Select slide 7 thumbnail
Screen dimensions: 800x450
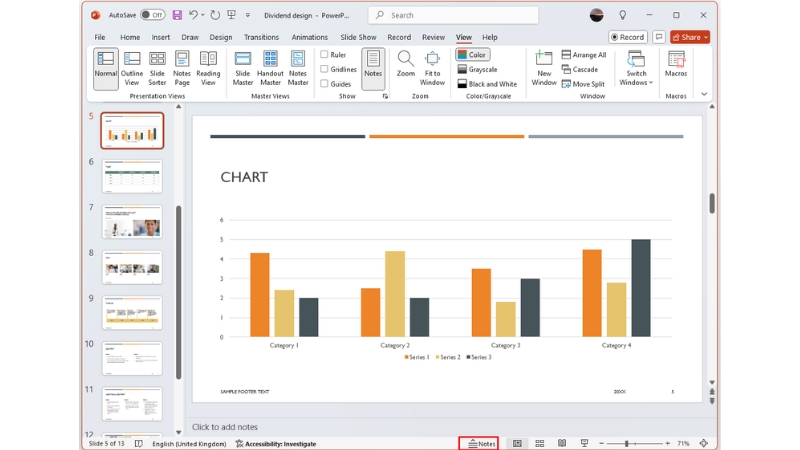point(132,222)
